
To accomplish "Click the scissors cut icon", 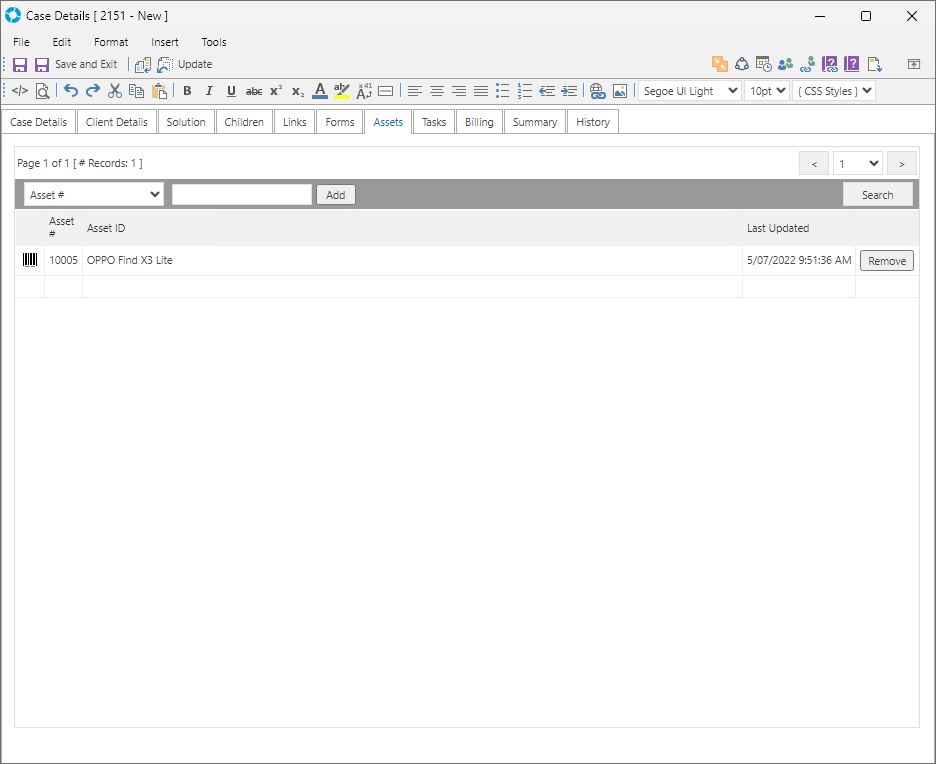I will tap(115, 91).
